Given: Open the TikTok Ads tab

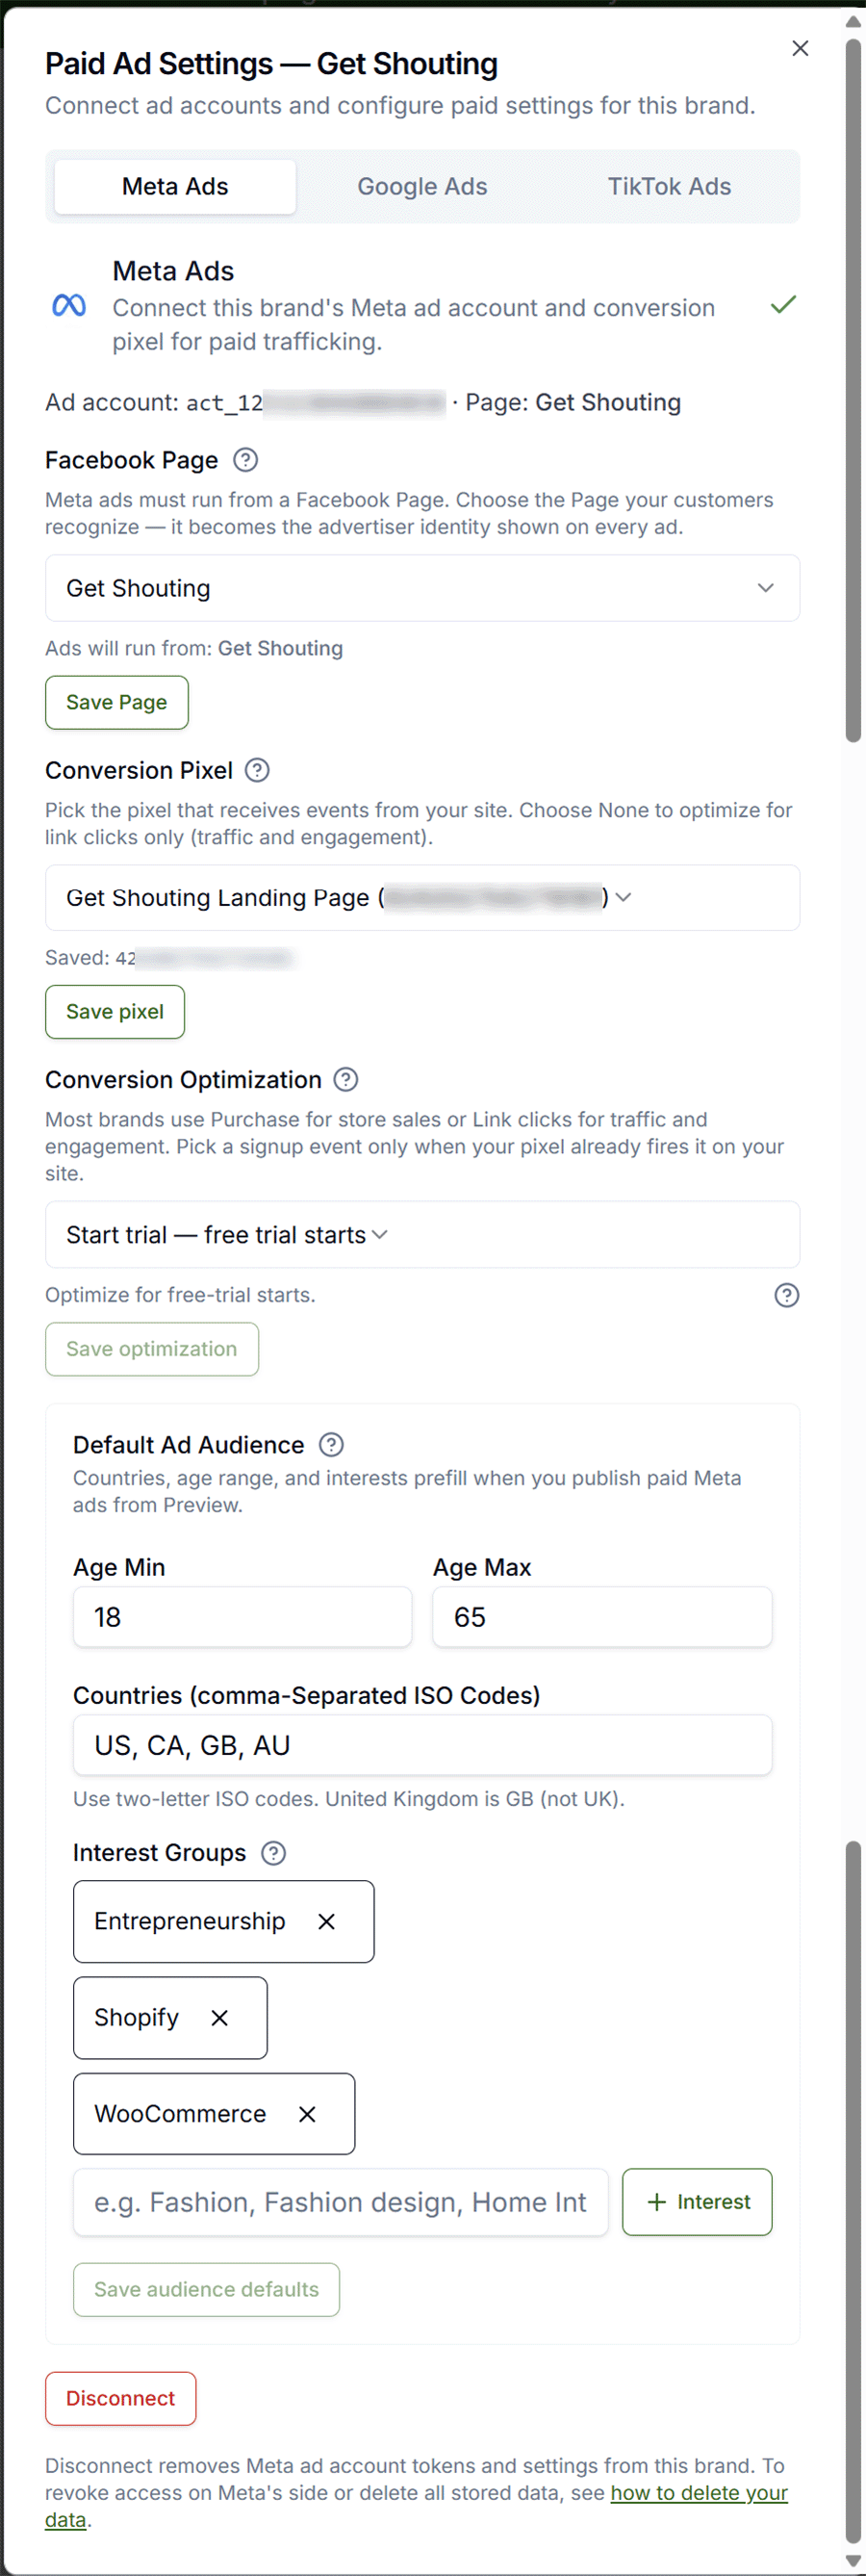Looking at the screenshot, I should click(x=669, y=186).
